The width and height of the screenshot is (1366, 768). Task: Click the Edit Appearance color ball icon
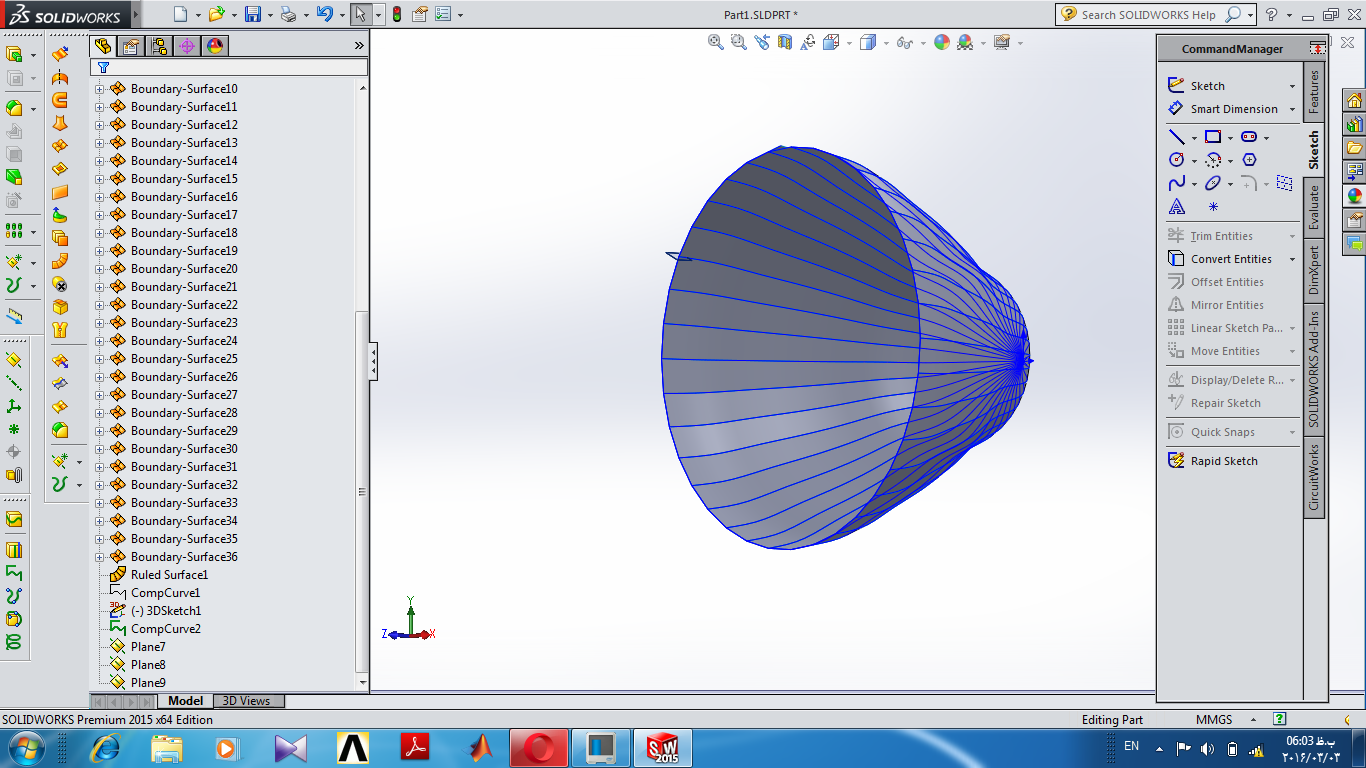pos(941,42)
